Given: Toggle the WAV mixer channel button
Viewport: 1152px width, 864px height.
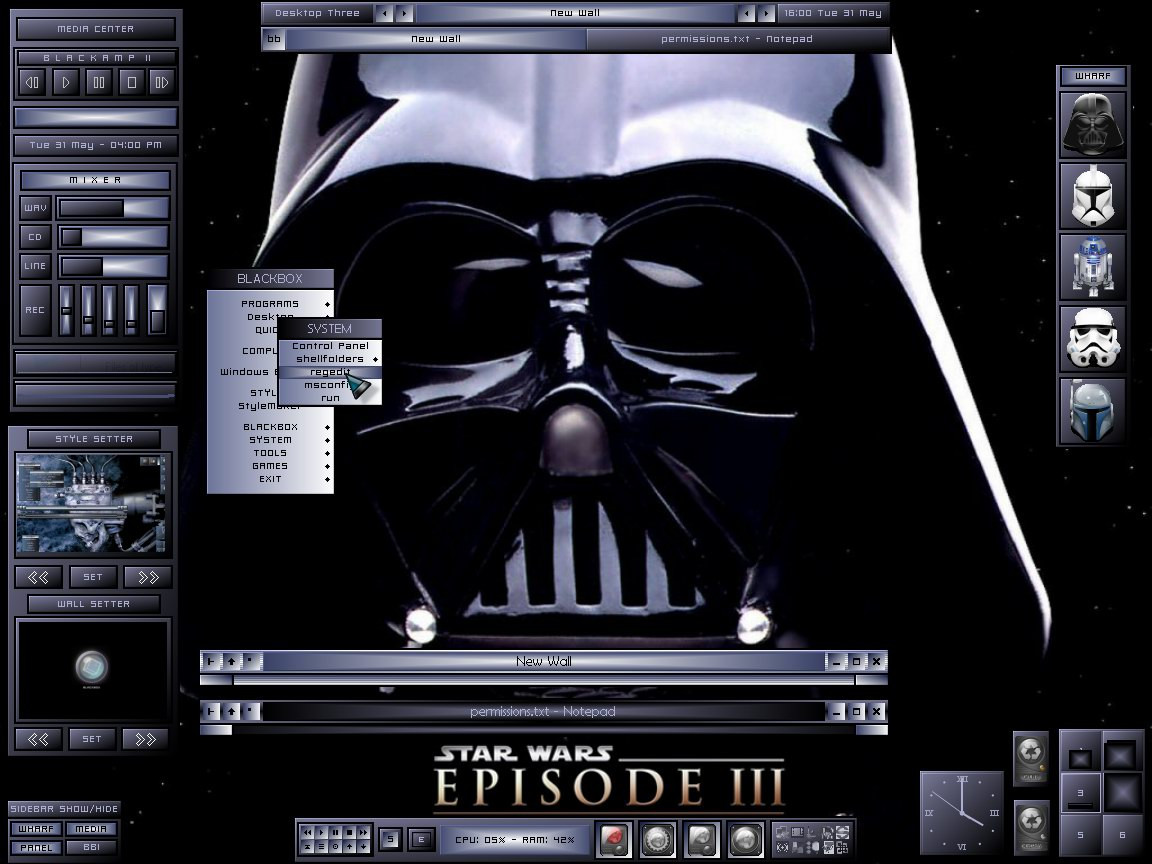Looking at the screenshot, I should [x=35, y=208].
